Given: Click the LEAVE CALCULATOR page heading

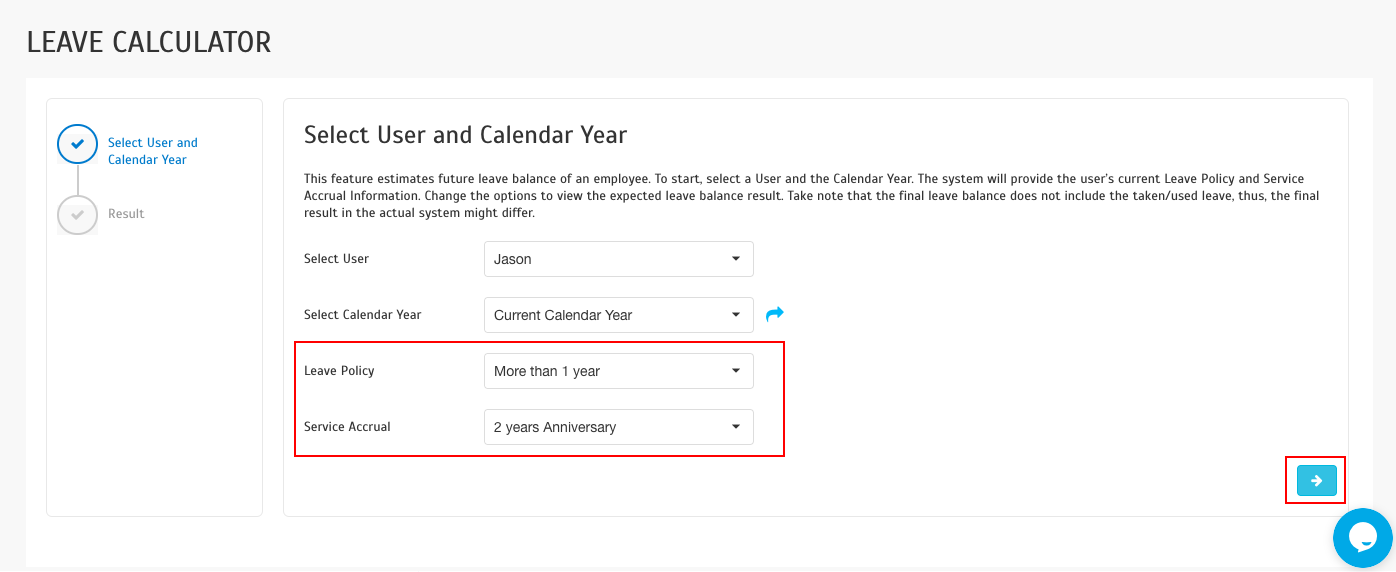Looking at the screenshot, I should [149, 42].
